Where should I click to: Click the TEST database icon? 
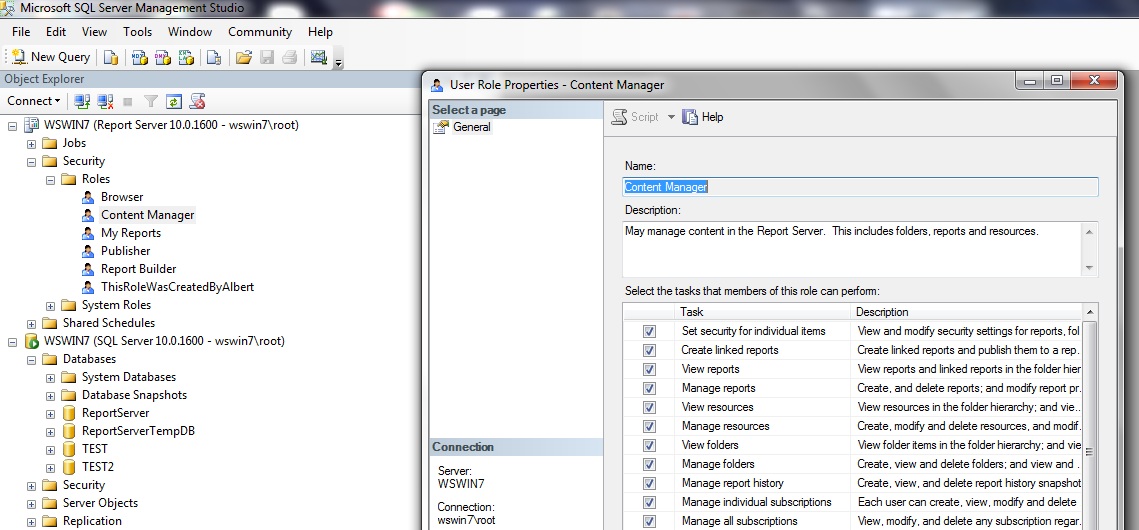click(x=69, y=449)
